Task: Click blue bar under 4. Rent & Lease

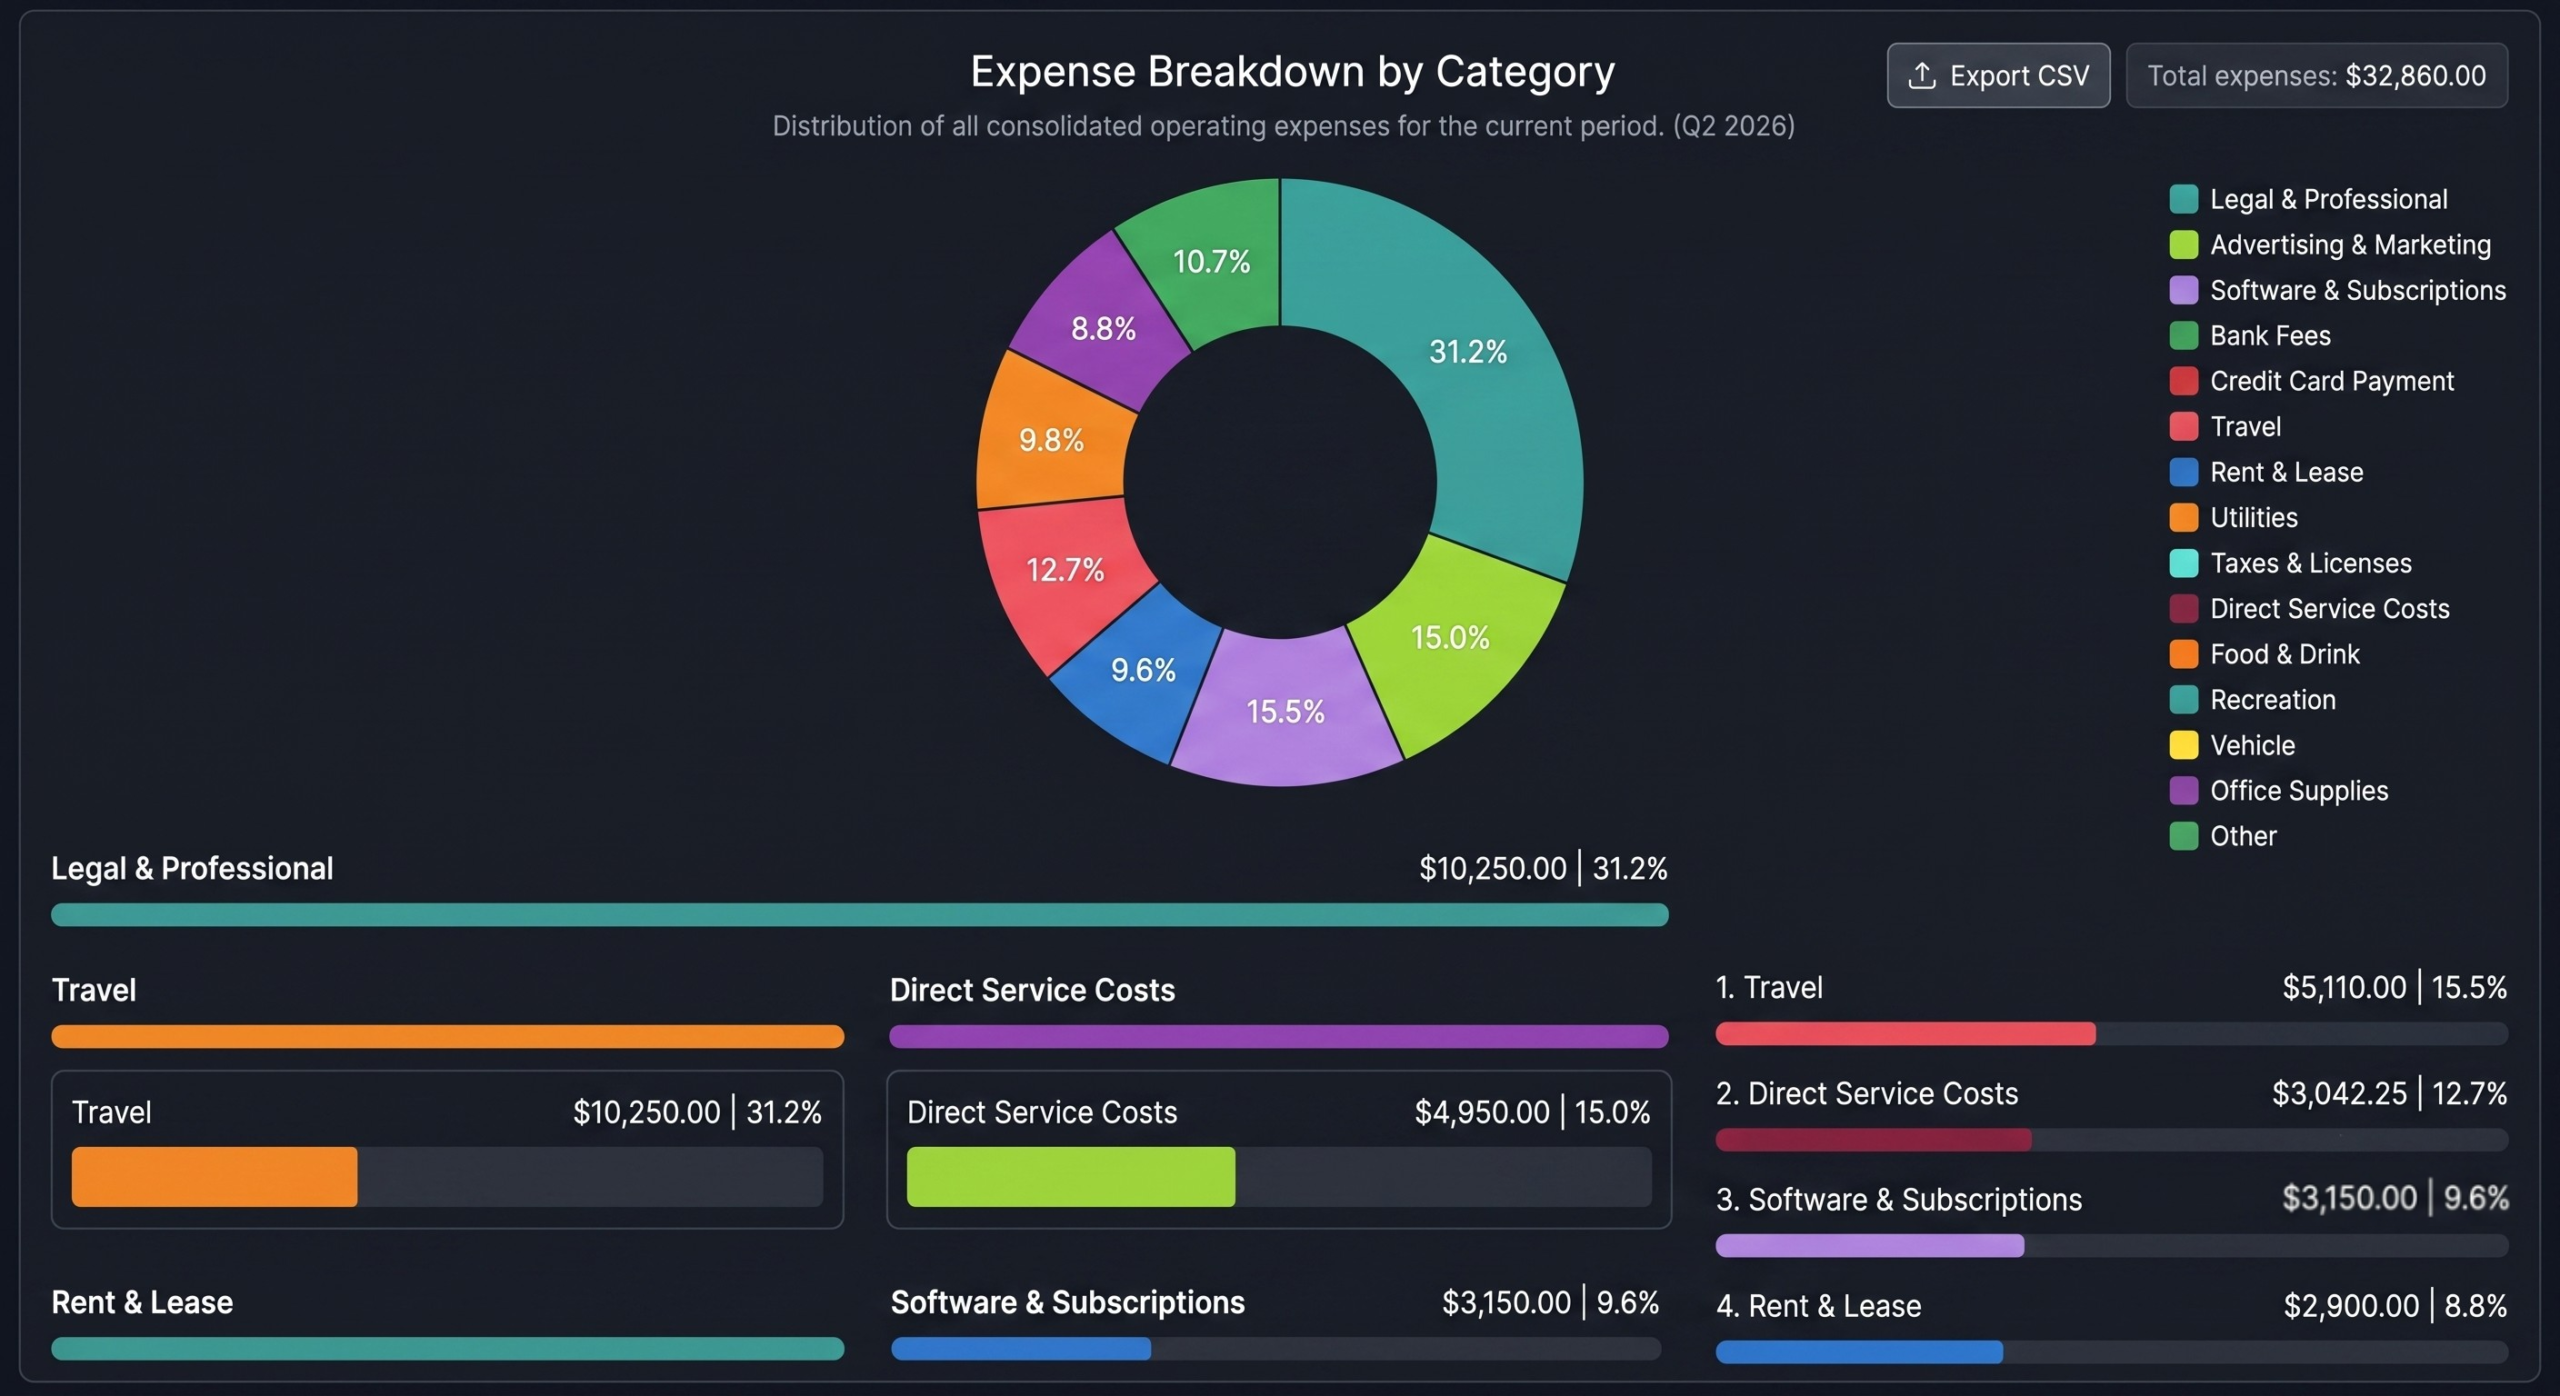Action: [1860, 1352]
